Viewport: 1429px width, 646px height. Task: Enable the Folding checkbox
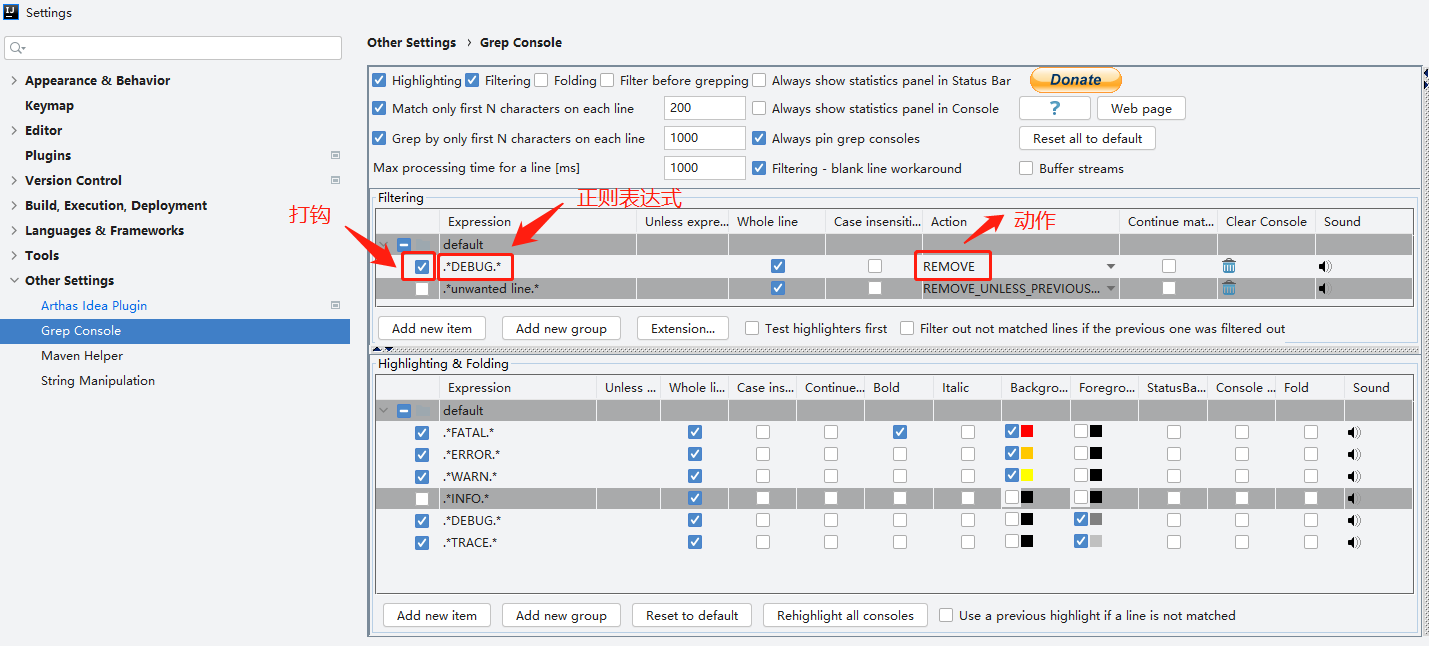click(x=541, y=80)
